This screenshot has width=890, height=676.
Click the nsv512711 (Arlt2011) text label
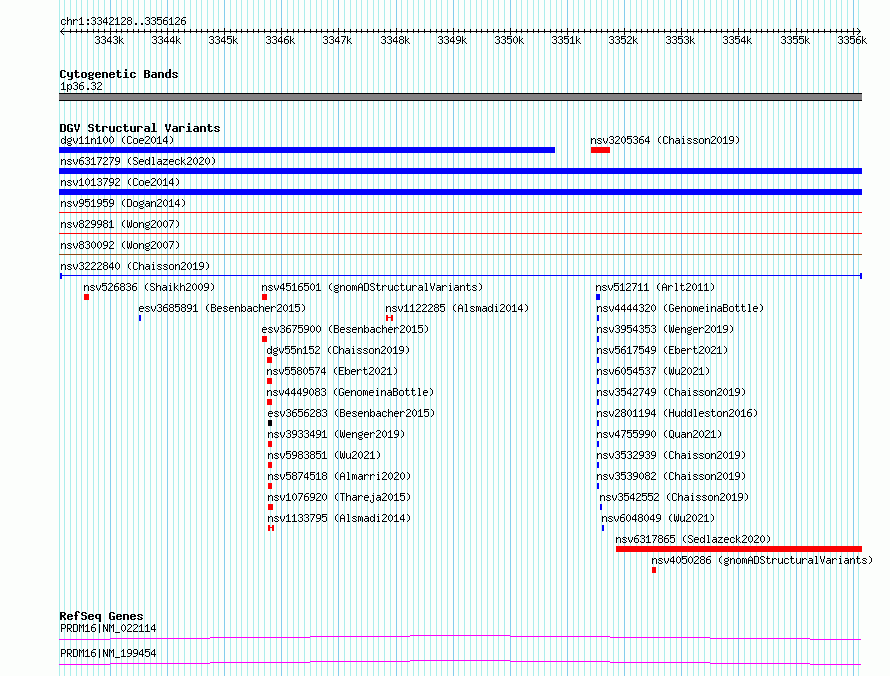click(x=655, y=287)
